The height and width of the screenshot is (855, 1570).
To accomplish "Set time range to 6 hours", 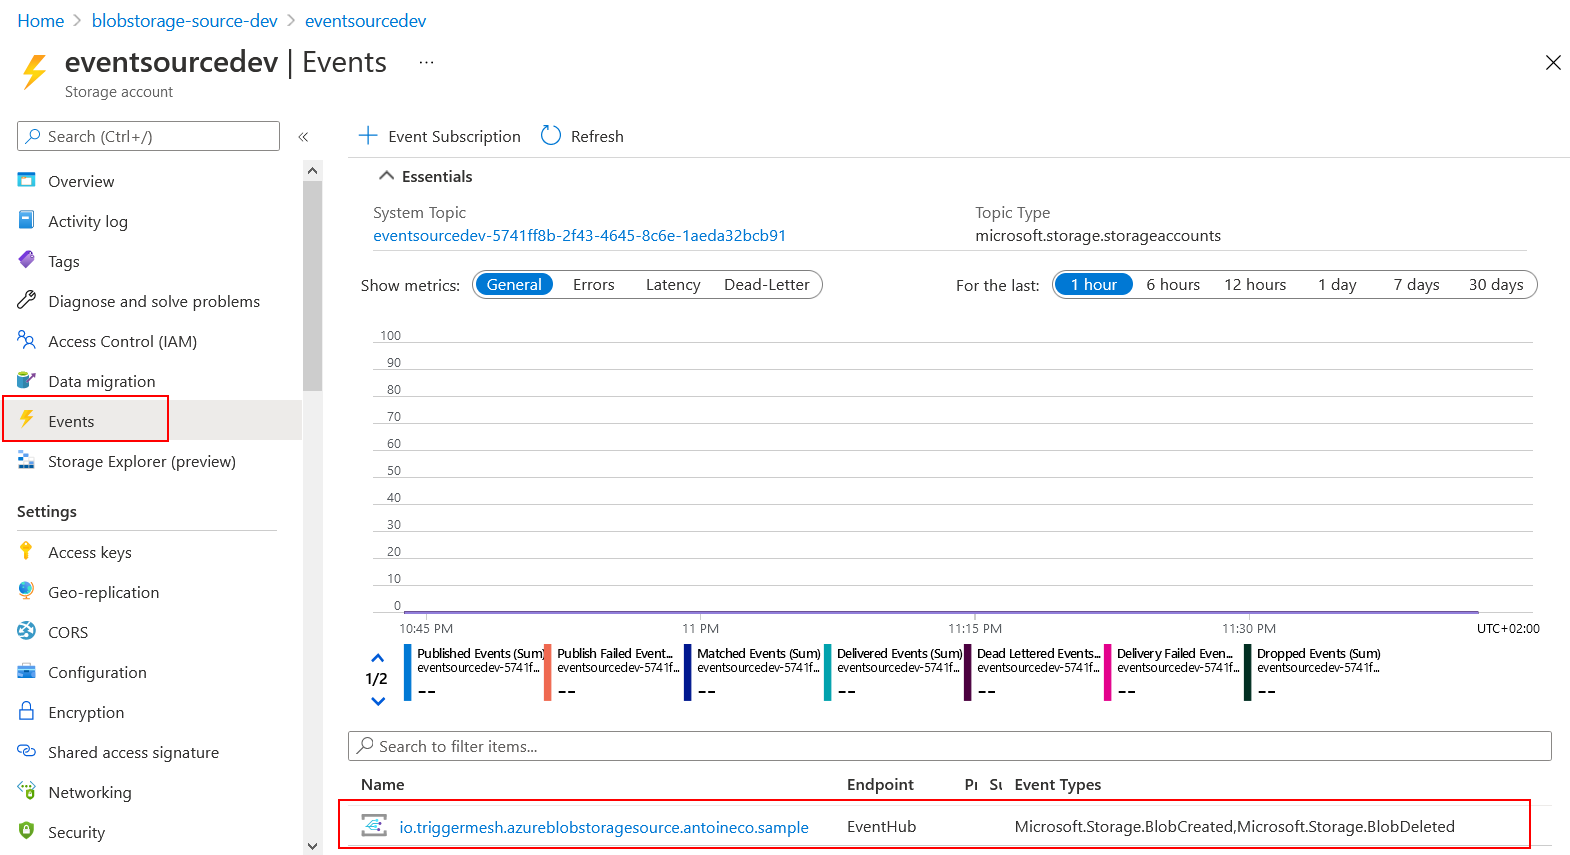I will [1173, 285].
